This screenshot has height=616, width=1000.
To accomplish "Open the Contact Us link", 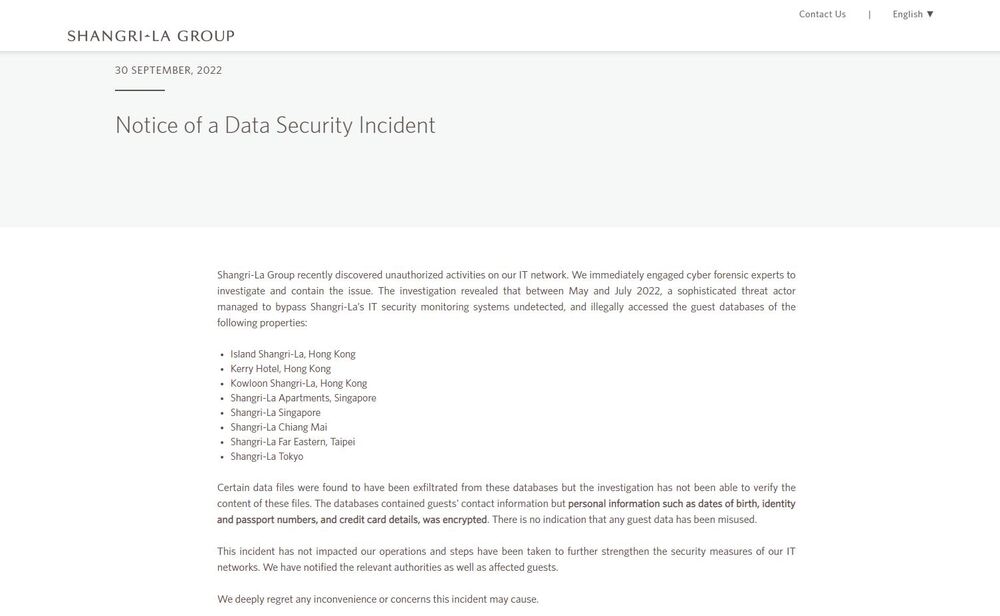I will click(x=822, y=14).
